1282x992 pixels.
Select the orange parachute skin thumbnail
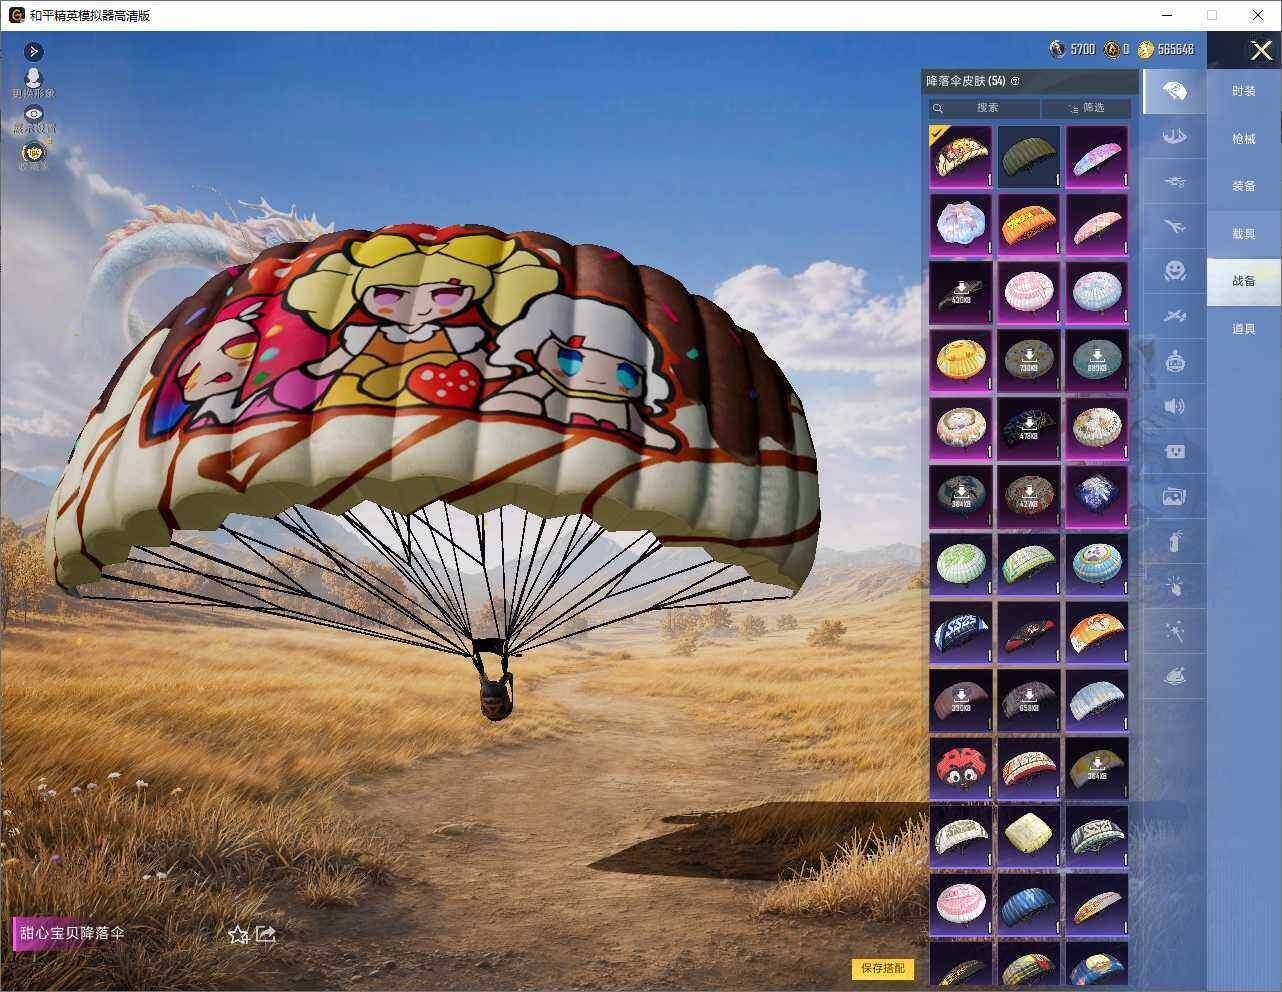click(1028, 224)
